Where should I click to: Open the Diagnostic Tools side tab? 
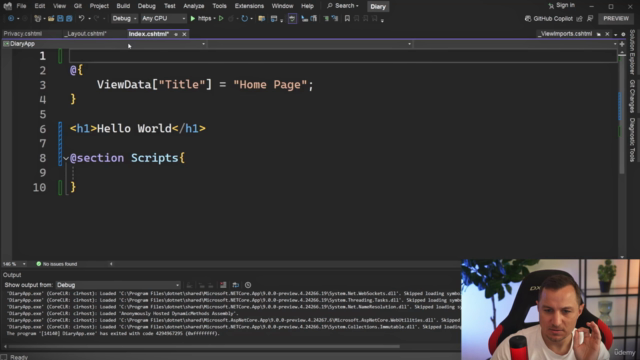[632, 140]
